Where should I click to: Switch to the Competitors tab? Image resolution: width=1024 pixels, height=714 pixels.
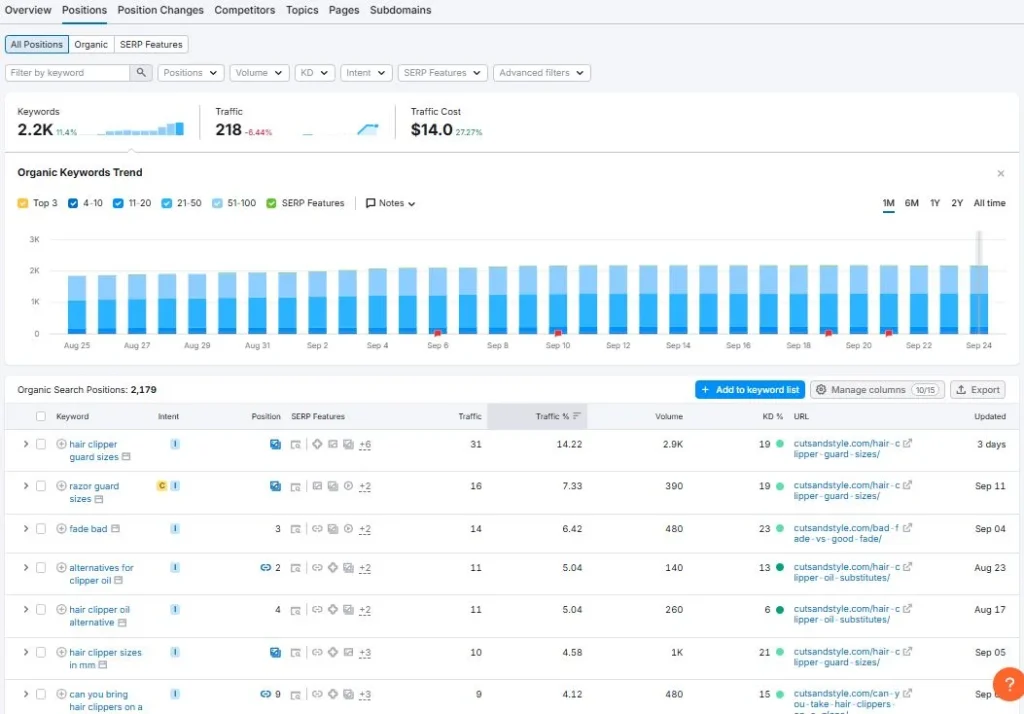pos(244,10)
